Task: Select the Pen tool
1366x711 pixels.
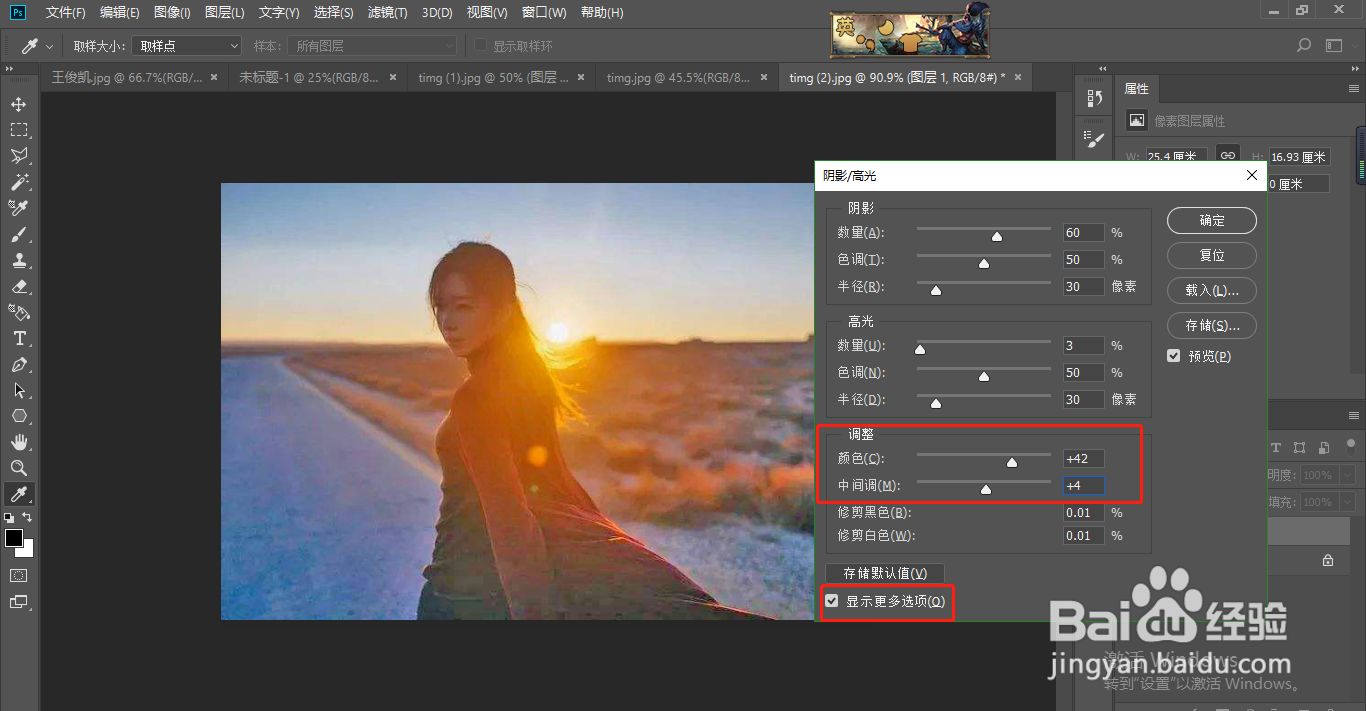Action: pos(19,364)
